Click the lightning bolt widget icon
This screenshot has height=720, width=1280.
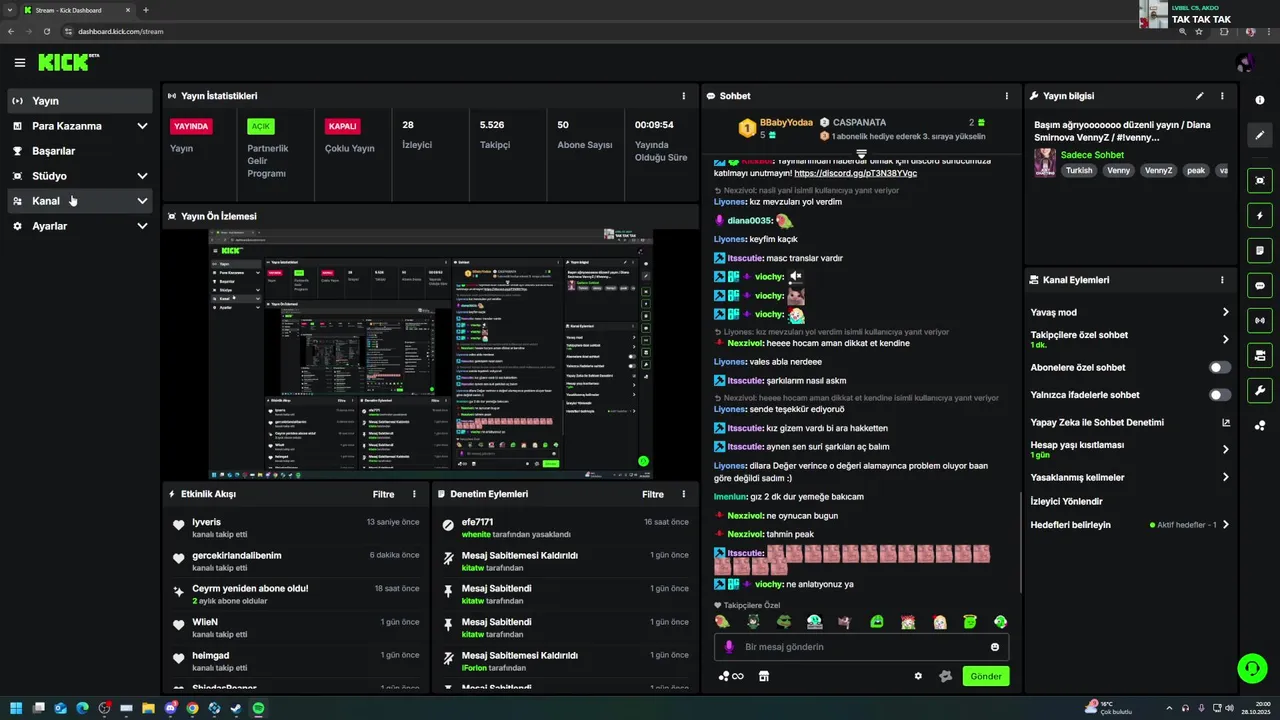coord(1260,215)
